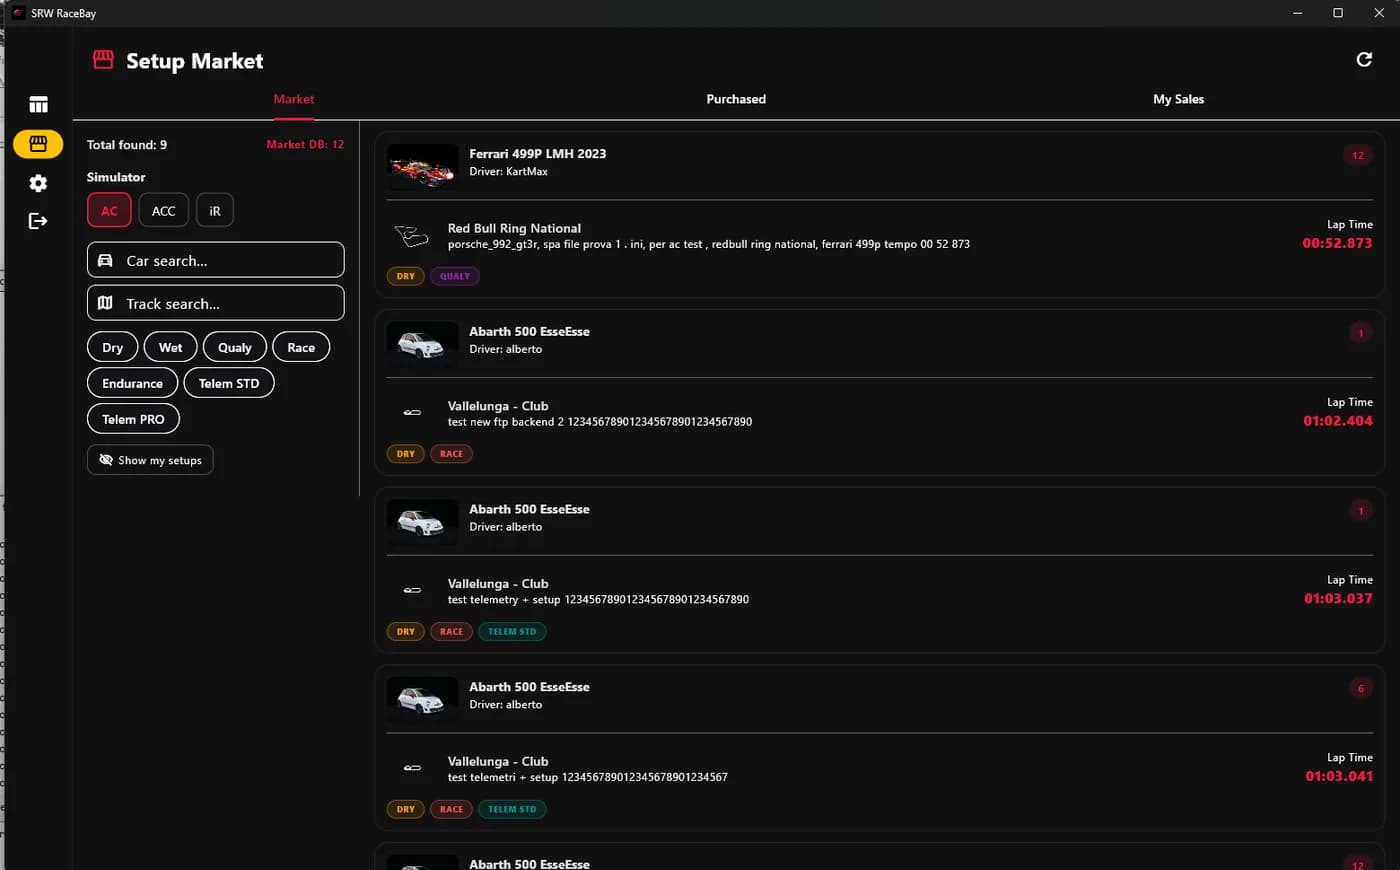Image resolution: width=1400 pixels, height=870 pixels.
Task: Click the Red Bull Ring National track layout icon
Action: (x=411, y=236)
